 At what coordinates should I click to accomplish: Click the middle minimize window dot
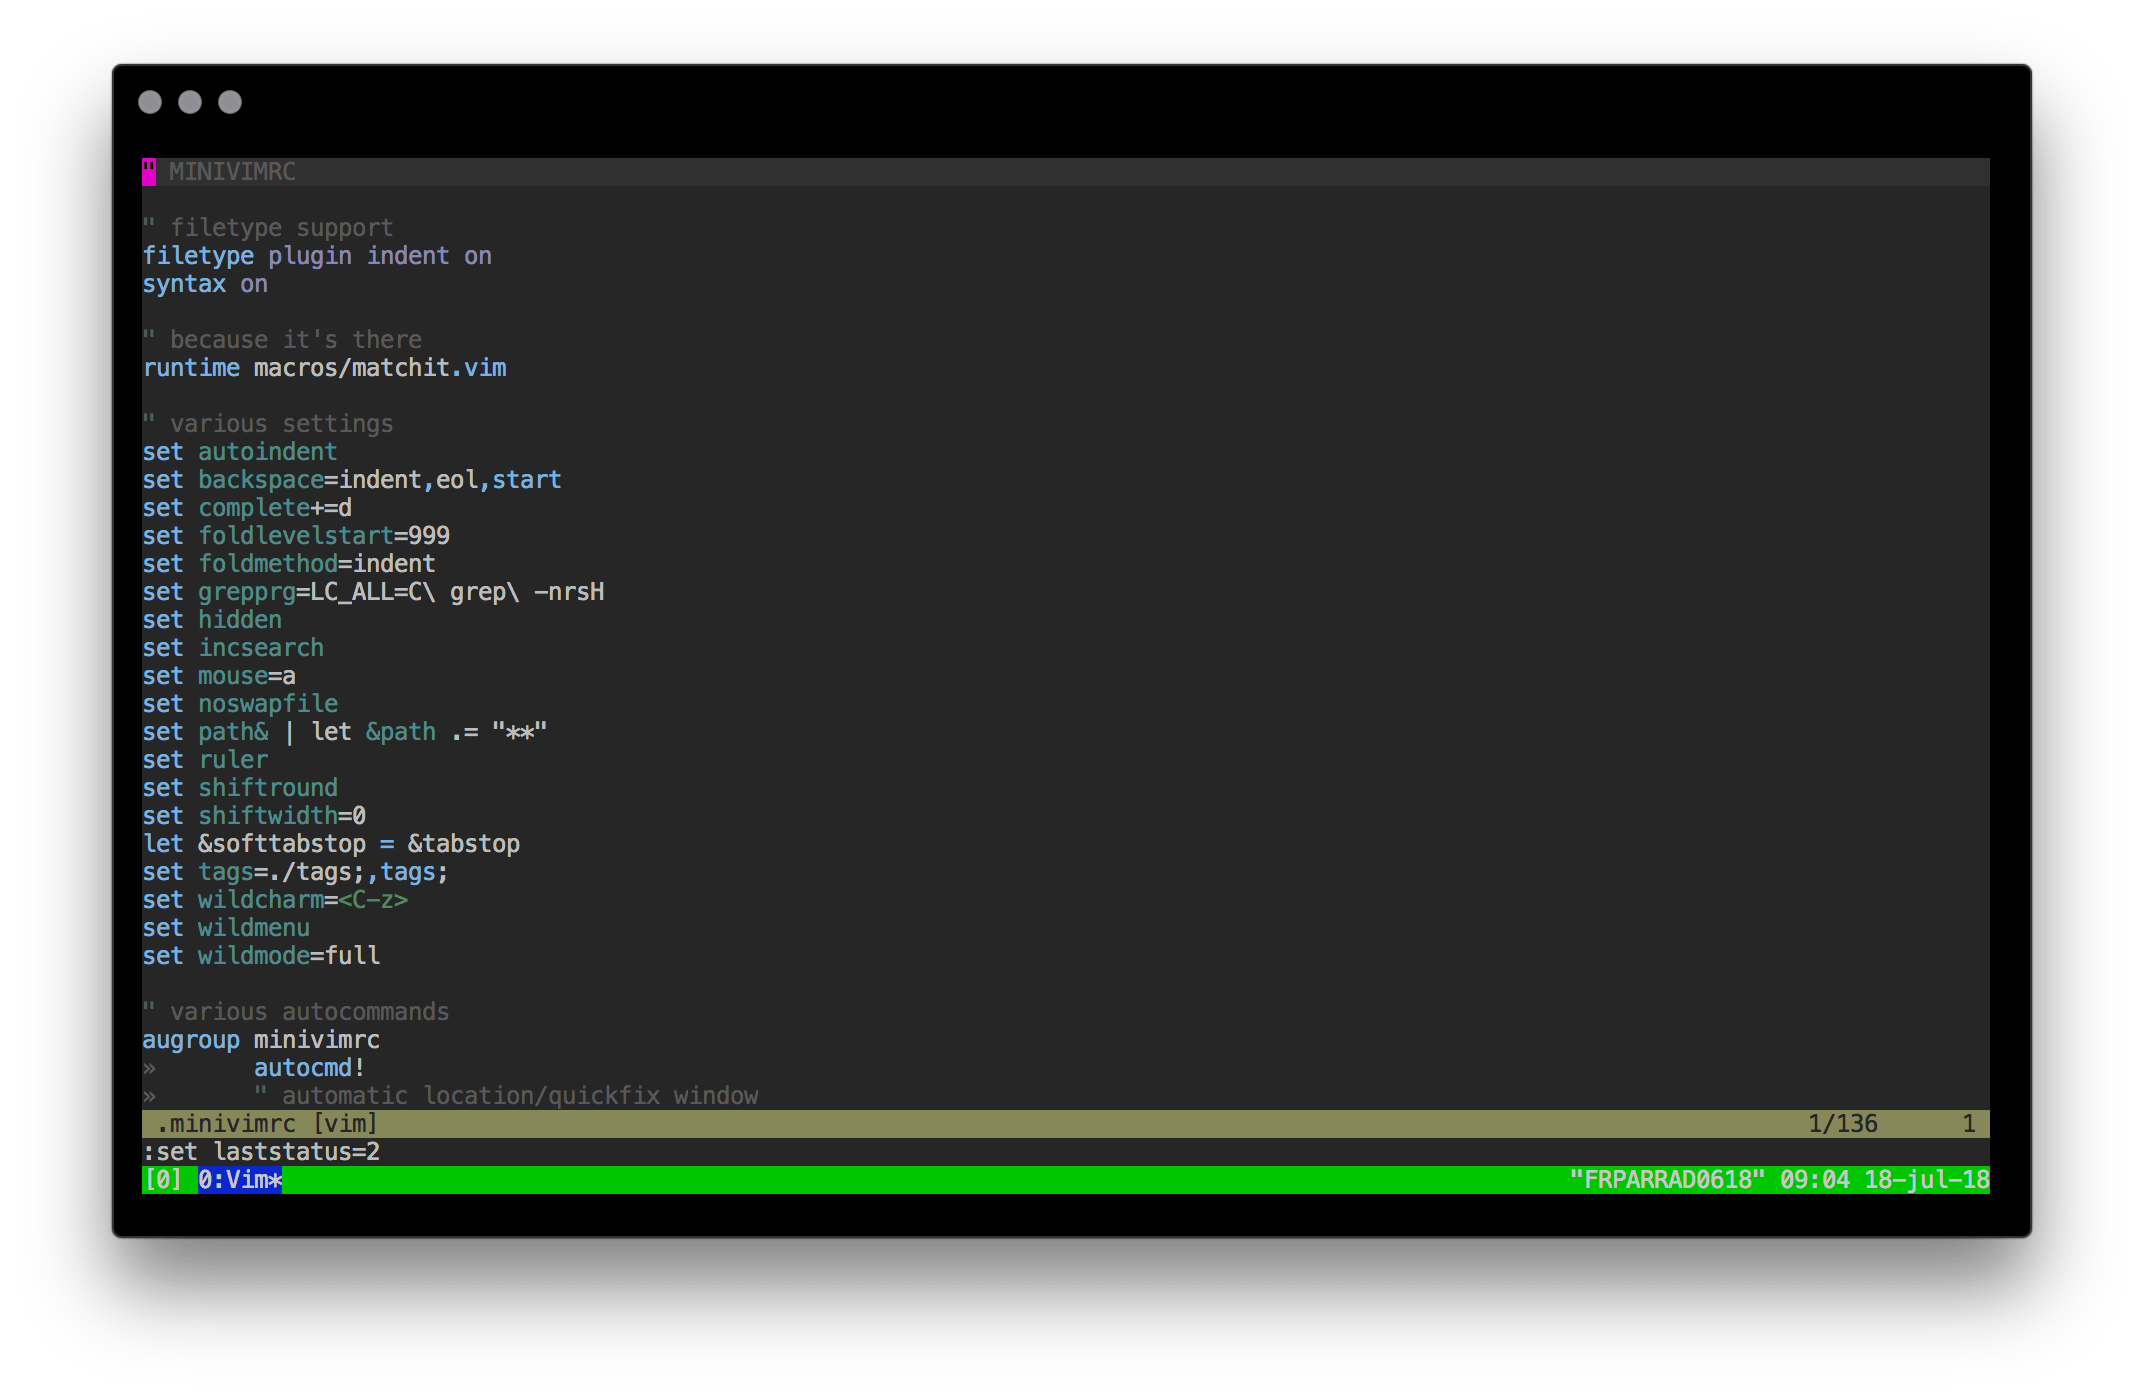(x=190, y=102)
